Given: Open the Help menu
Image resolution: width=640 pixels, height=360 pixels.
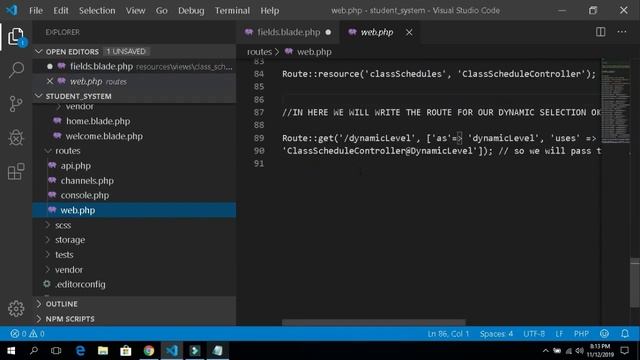Looking at the screenshot, I should pyautogui.click(x=270, y=11).
